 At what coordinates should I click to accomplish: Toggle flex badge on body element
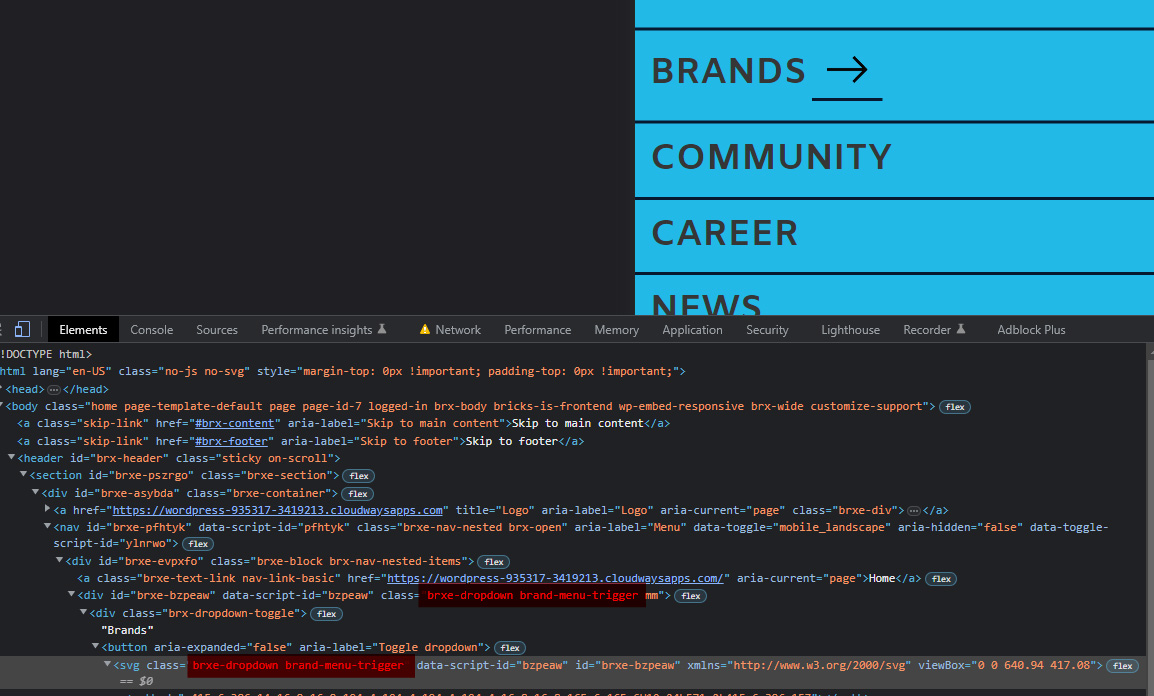pos(955,407)
